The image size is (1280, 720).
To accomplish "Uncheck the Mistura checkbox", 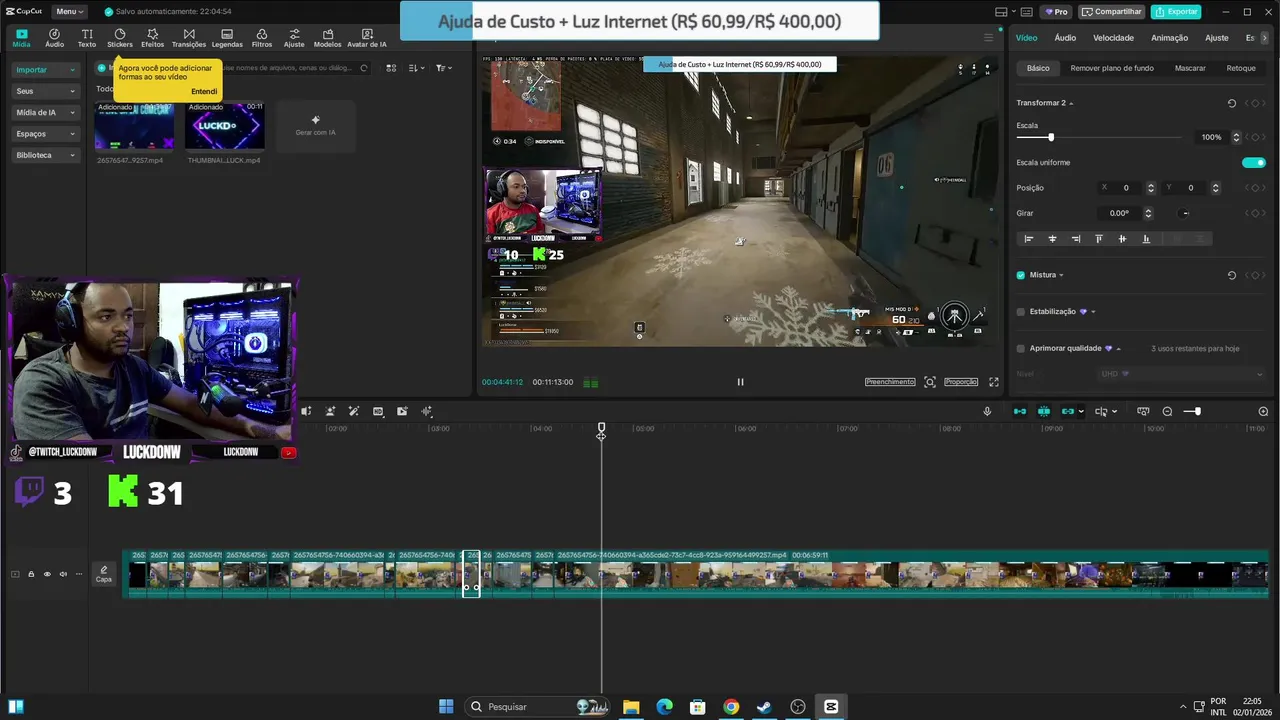I will pyautogui.click(x=1021, y=275).
